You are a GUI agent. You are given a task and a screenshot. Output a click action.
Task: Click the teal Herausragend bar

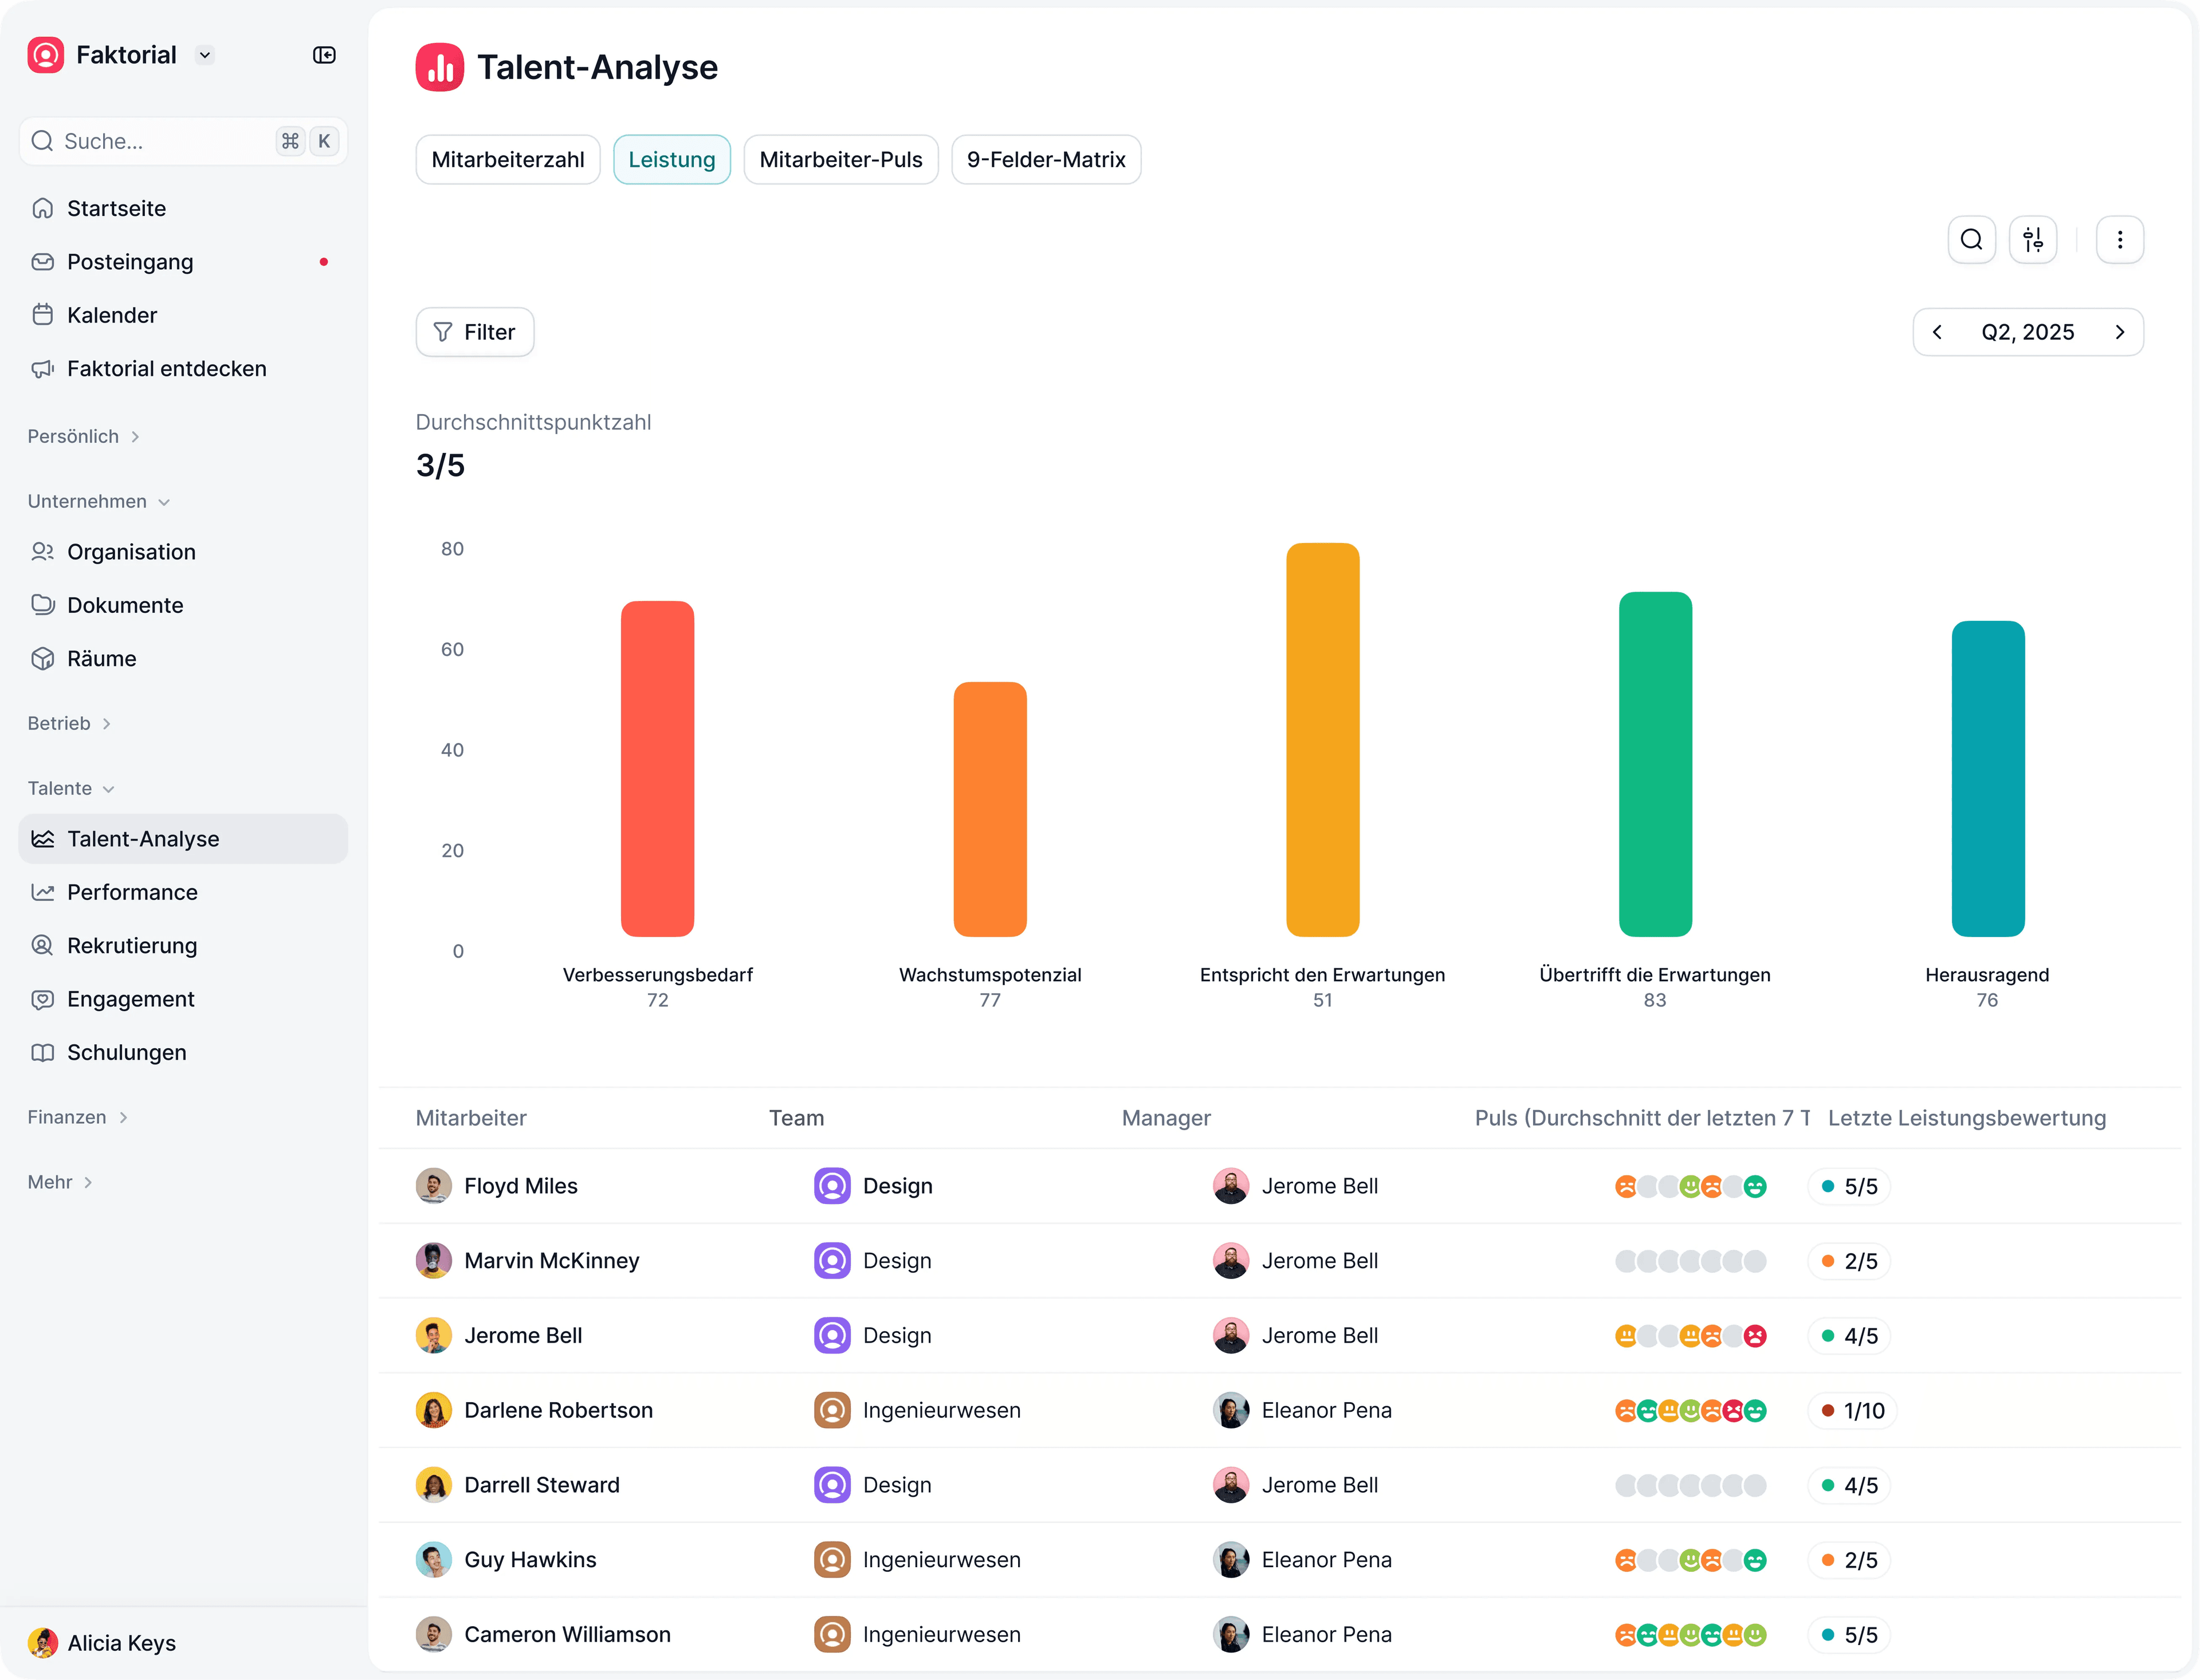click(1988, 779)
